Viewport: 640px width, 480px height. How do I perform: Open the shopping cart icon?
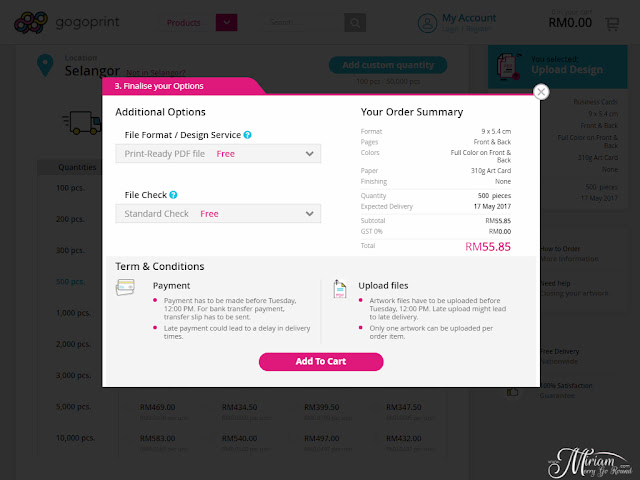tap(612, 24)
